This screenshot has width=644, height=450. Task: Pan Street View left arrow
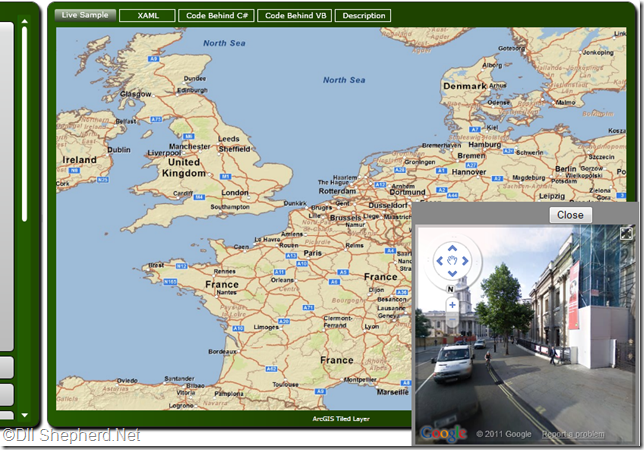click(x=439, y=261)
